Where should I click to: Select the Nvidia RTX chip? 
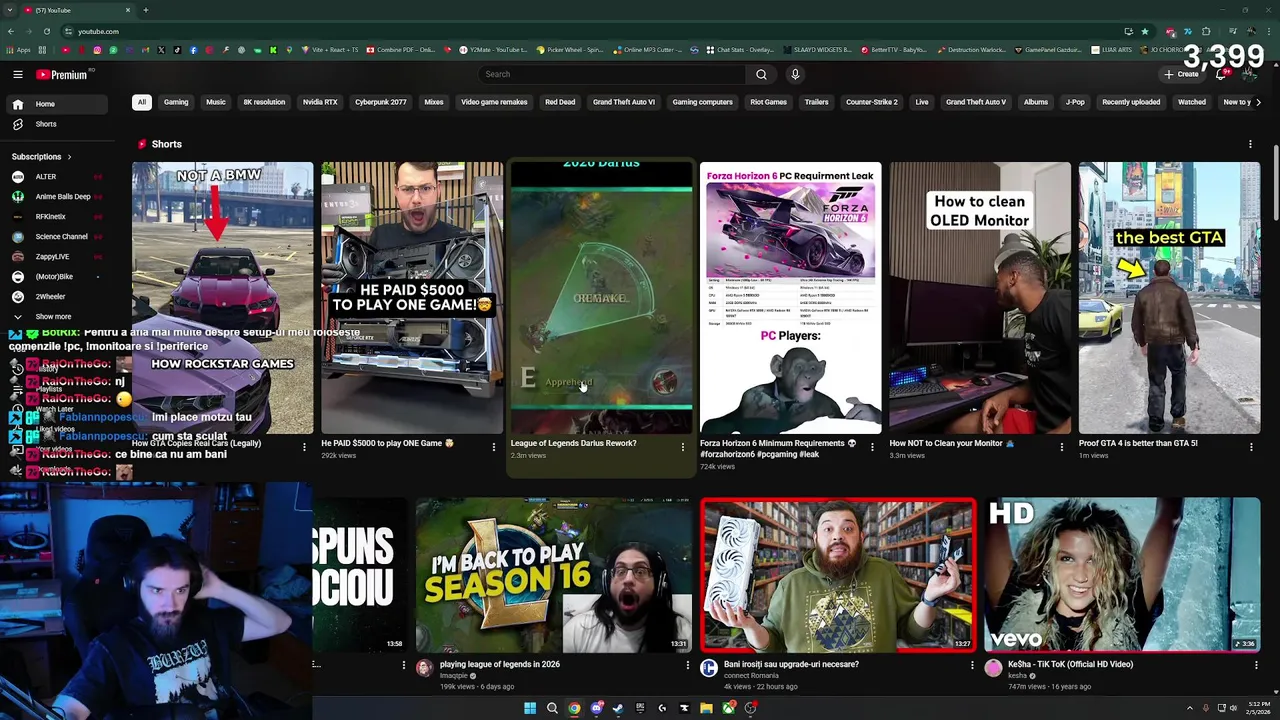[x=320, y=102]
